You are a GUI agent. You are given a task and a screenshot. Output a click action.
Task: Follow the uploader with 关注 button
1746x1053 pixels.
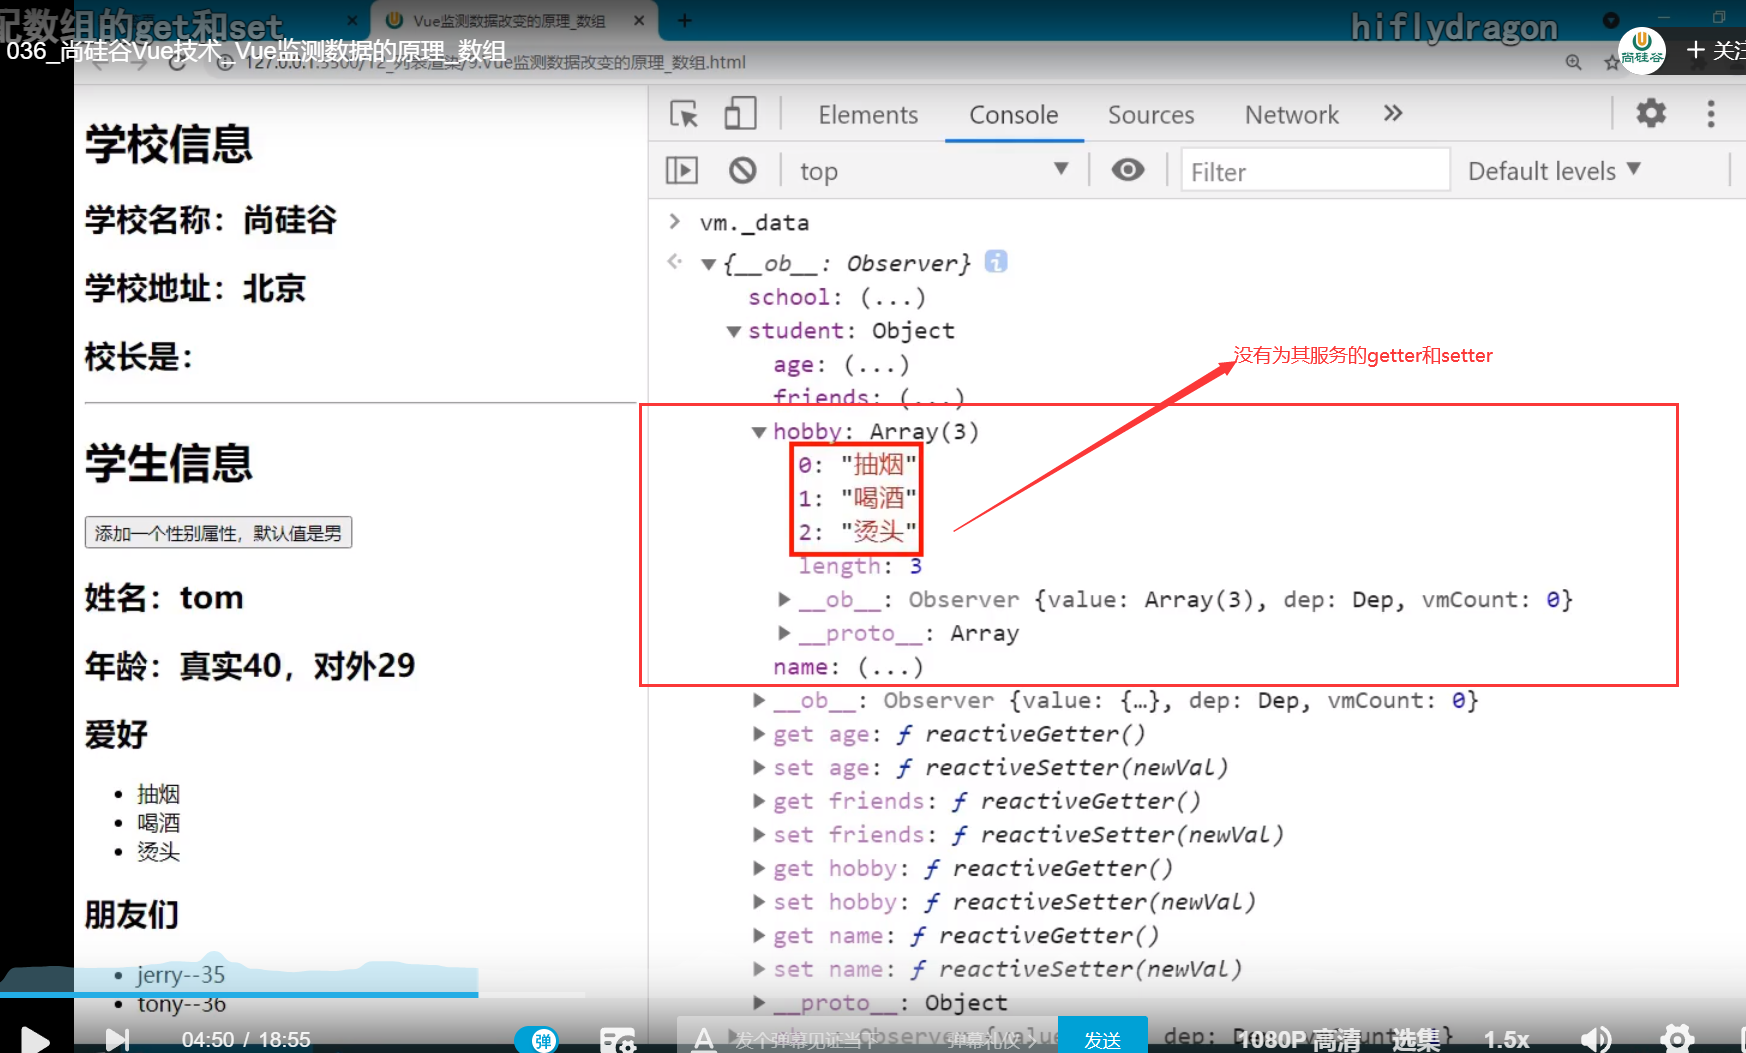point(1715,50)
